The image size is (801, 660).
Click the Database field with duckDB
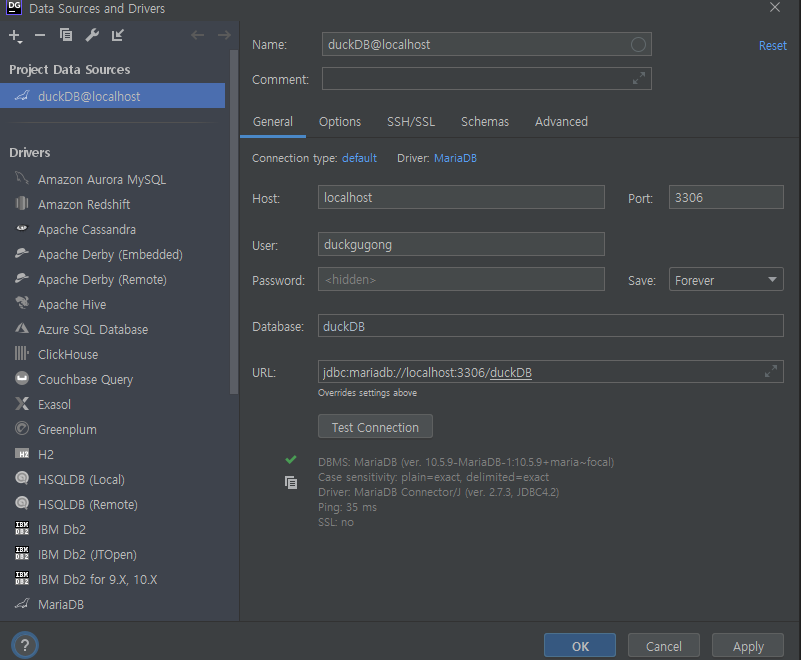(551, 326)
